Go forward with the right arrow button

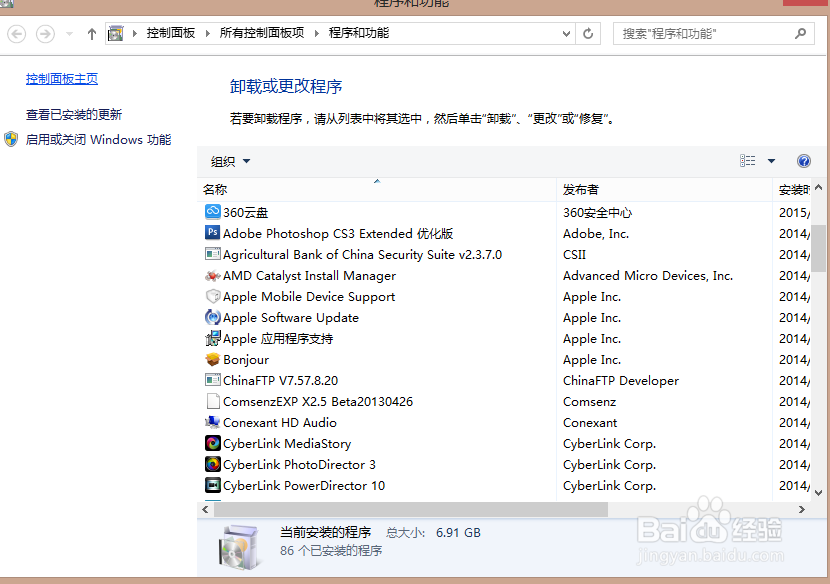pos(45,34)
